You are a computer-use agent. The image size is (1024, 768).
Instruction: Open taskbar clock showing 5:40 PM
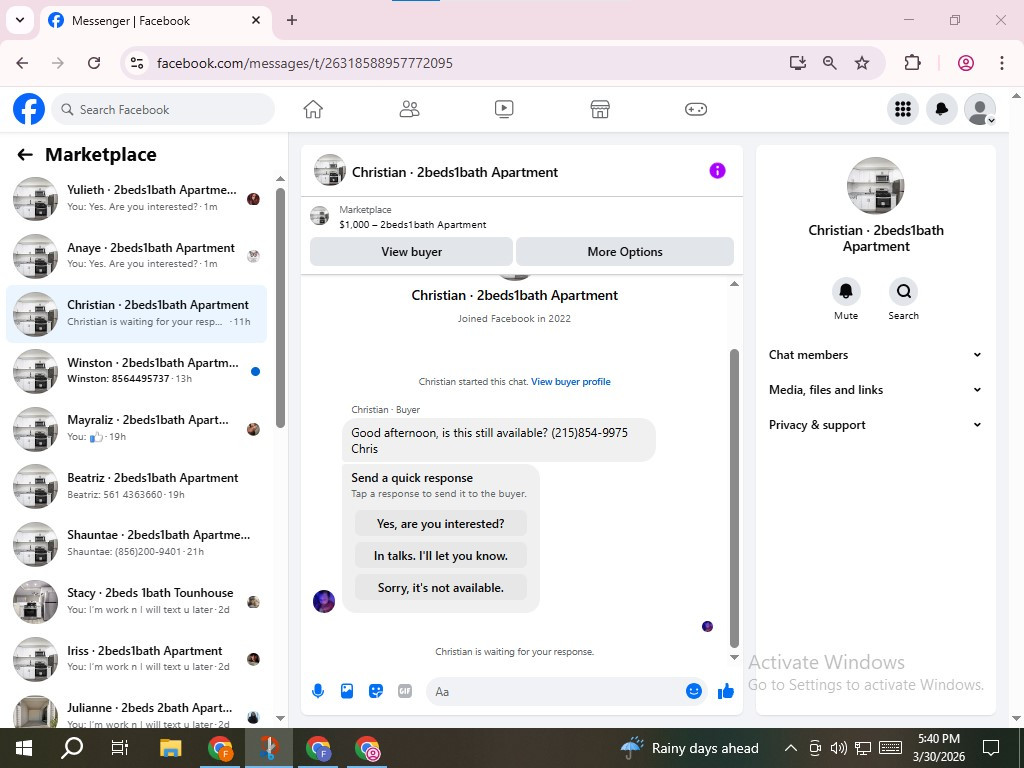coord(939,748)
